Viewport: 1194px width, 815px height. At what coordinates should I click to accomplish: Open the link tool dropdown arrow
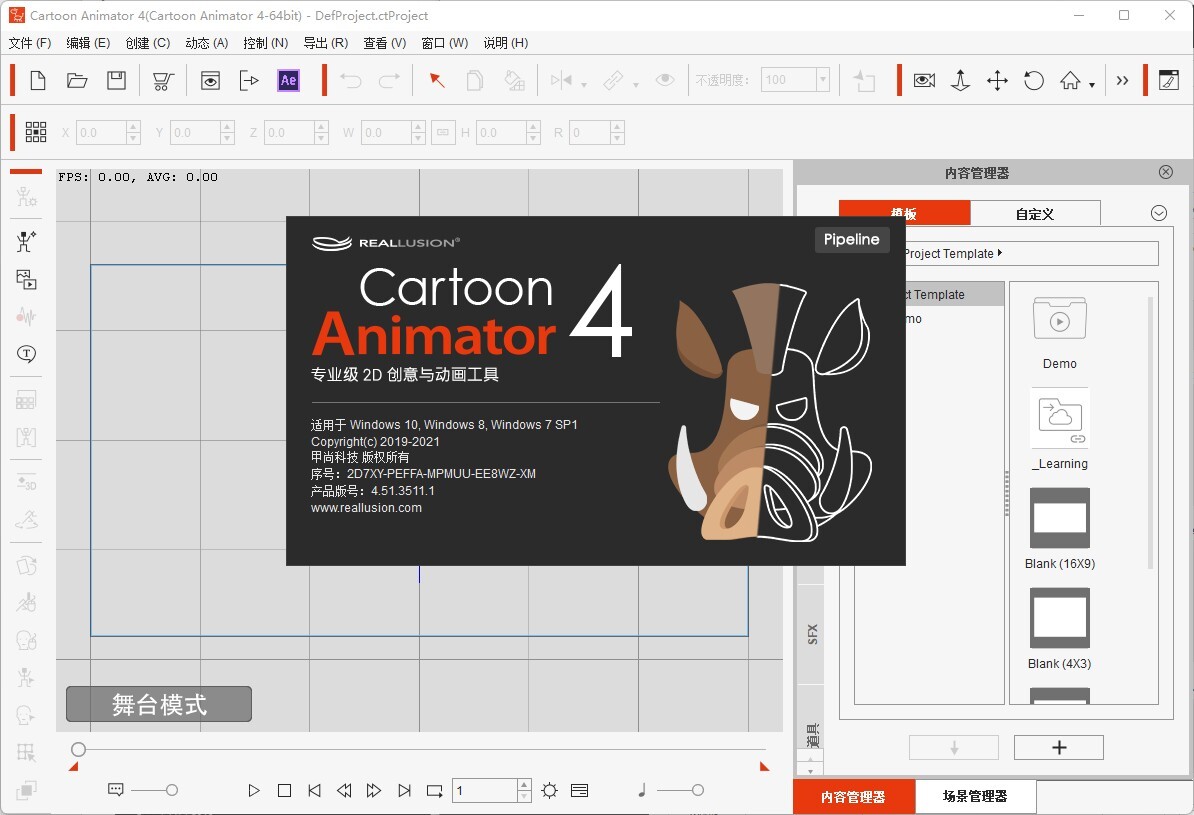point(636,85)
